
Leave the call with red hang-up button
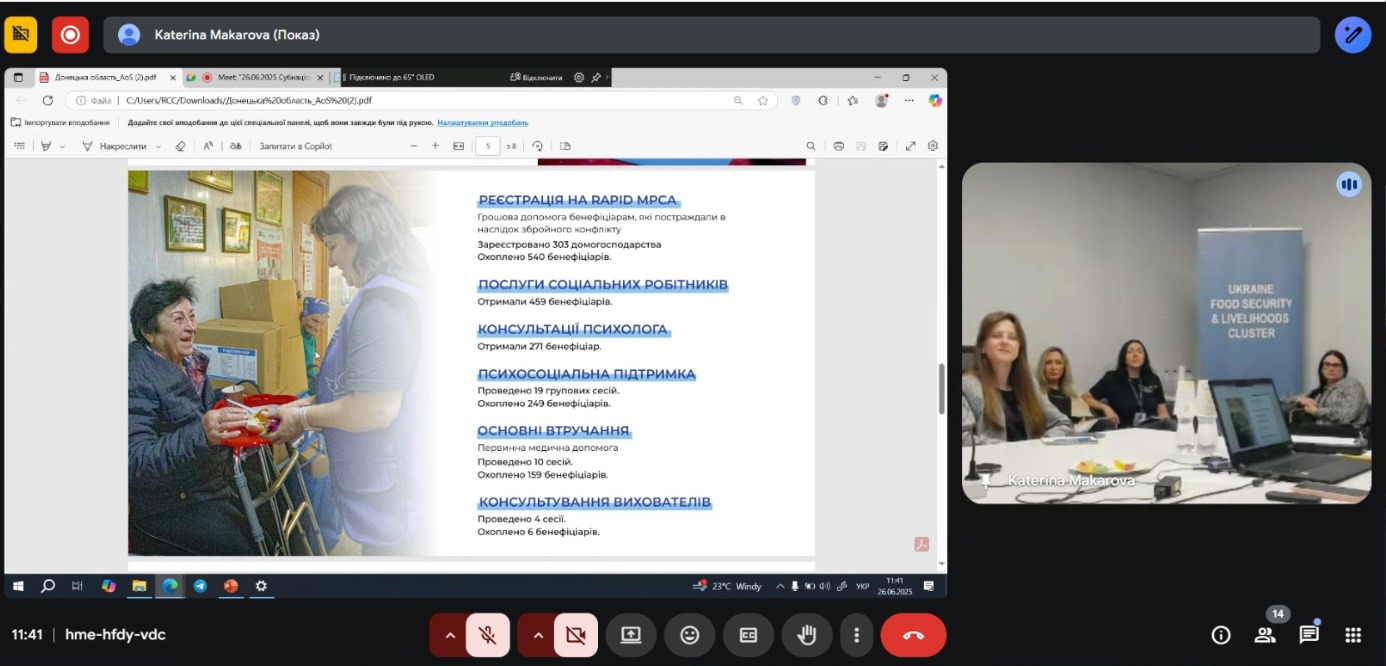click(x=913, y=635)
